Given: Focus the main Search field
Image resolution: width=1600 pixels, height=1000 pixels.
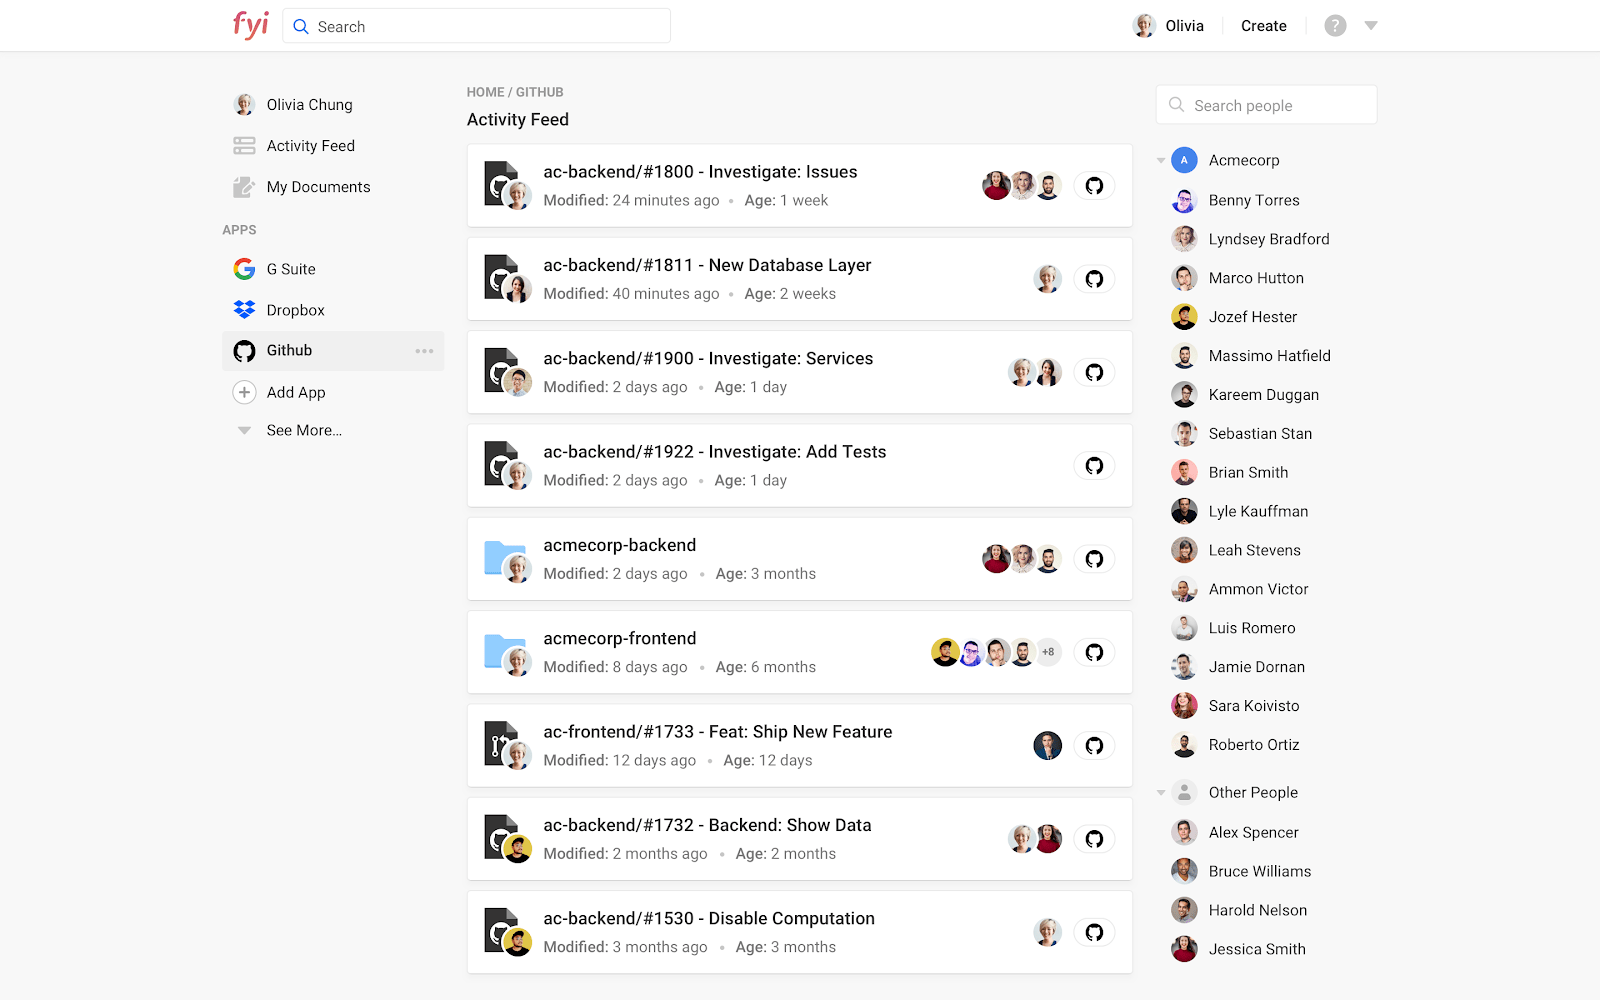Looking at the screenshot, I should [476, 26].
